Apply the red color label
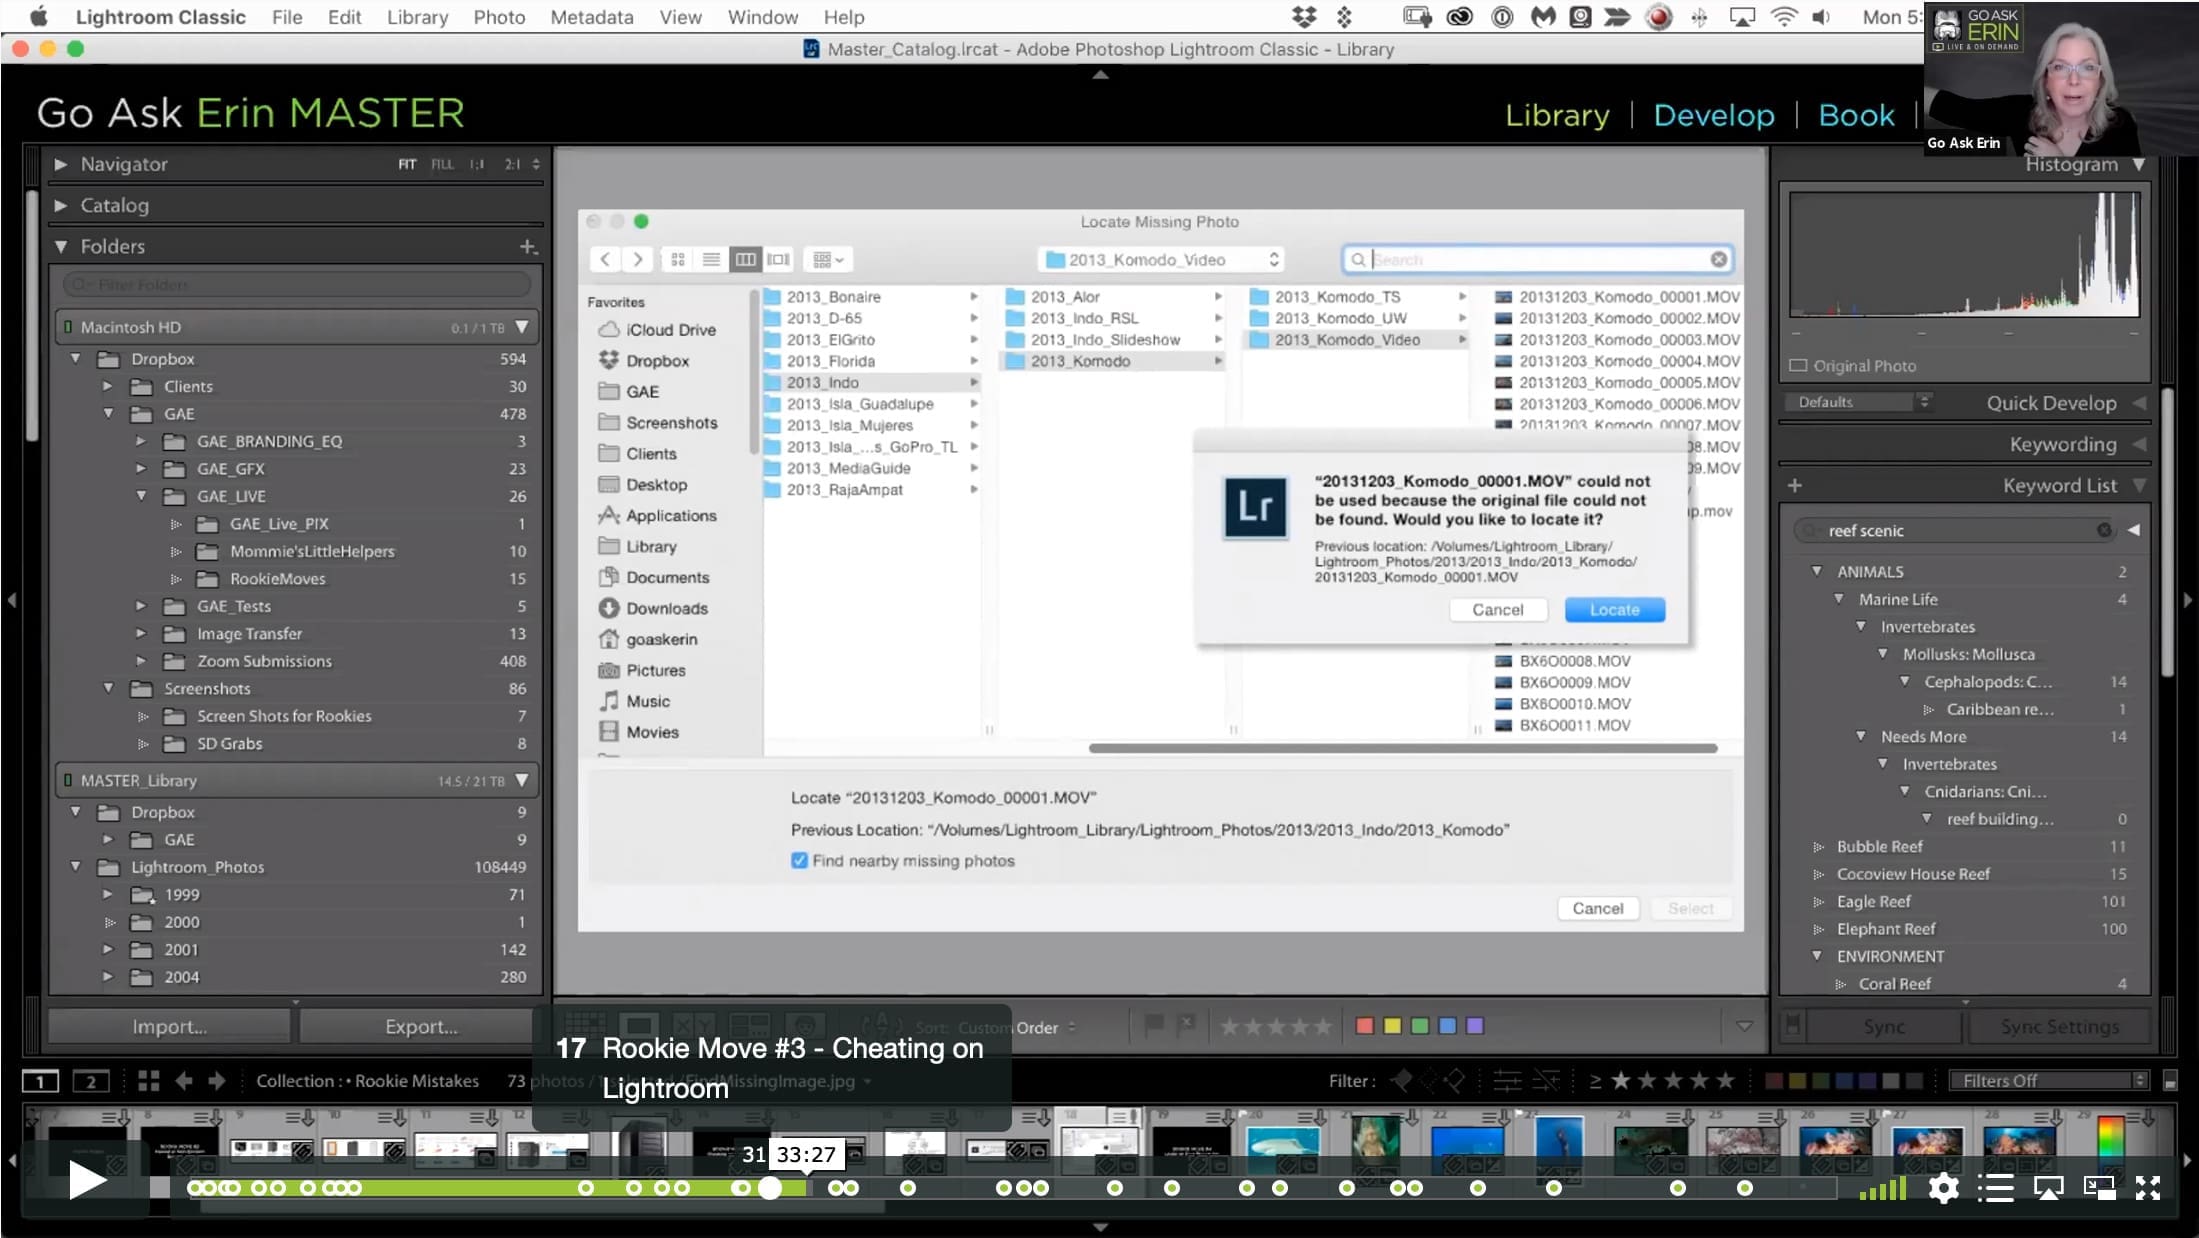This screenshot has height=1238, width=2199. pyautogui.click(x=1364, y=1026)
